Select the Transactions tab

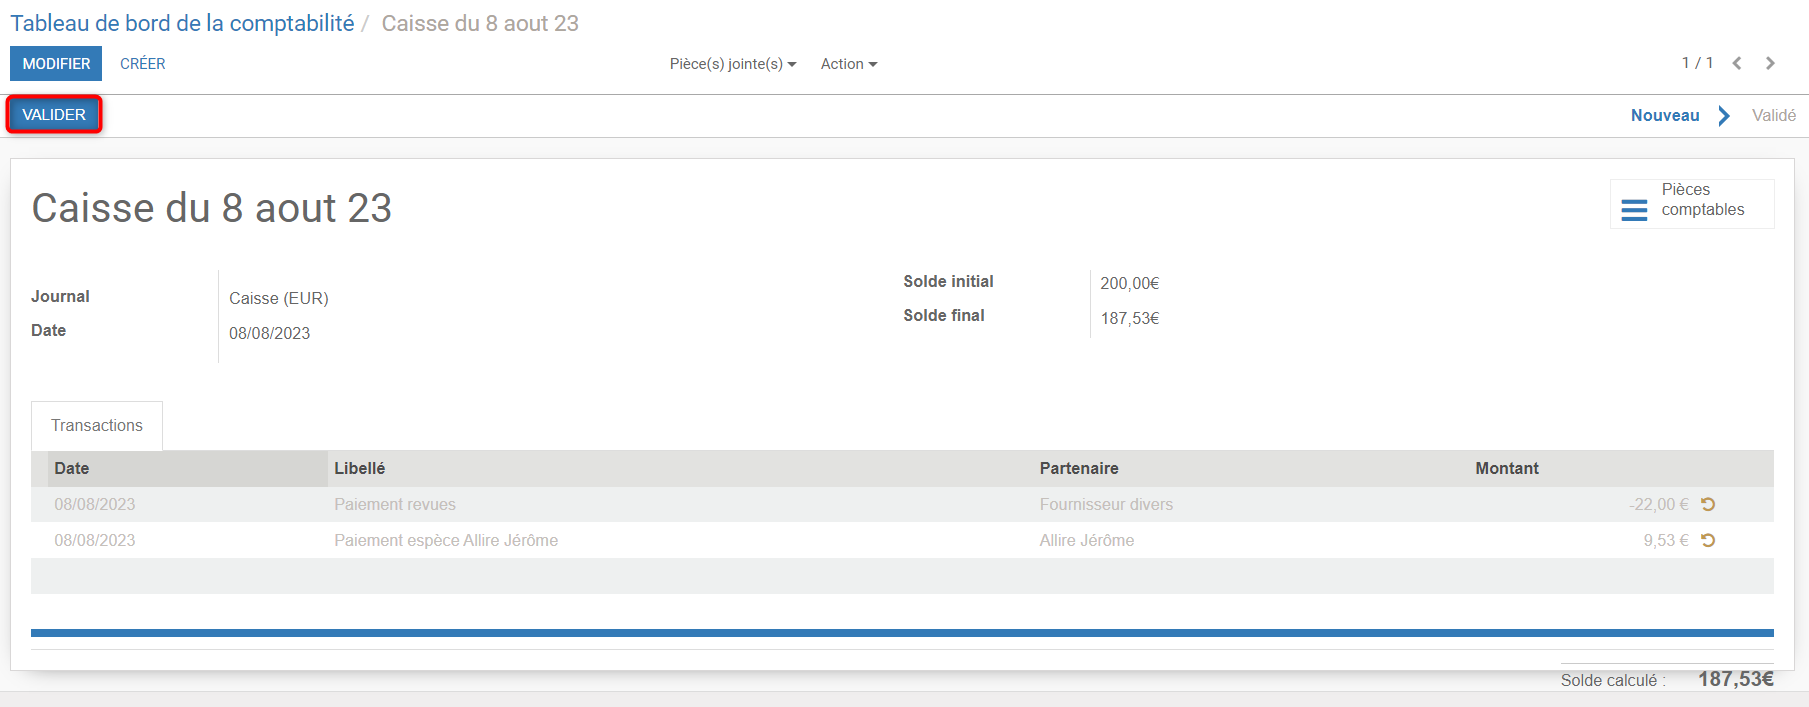(97, 426)
